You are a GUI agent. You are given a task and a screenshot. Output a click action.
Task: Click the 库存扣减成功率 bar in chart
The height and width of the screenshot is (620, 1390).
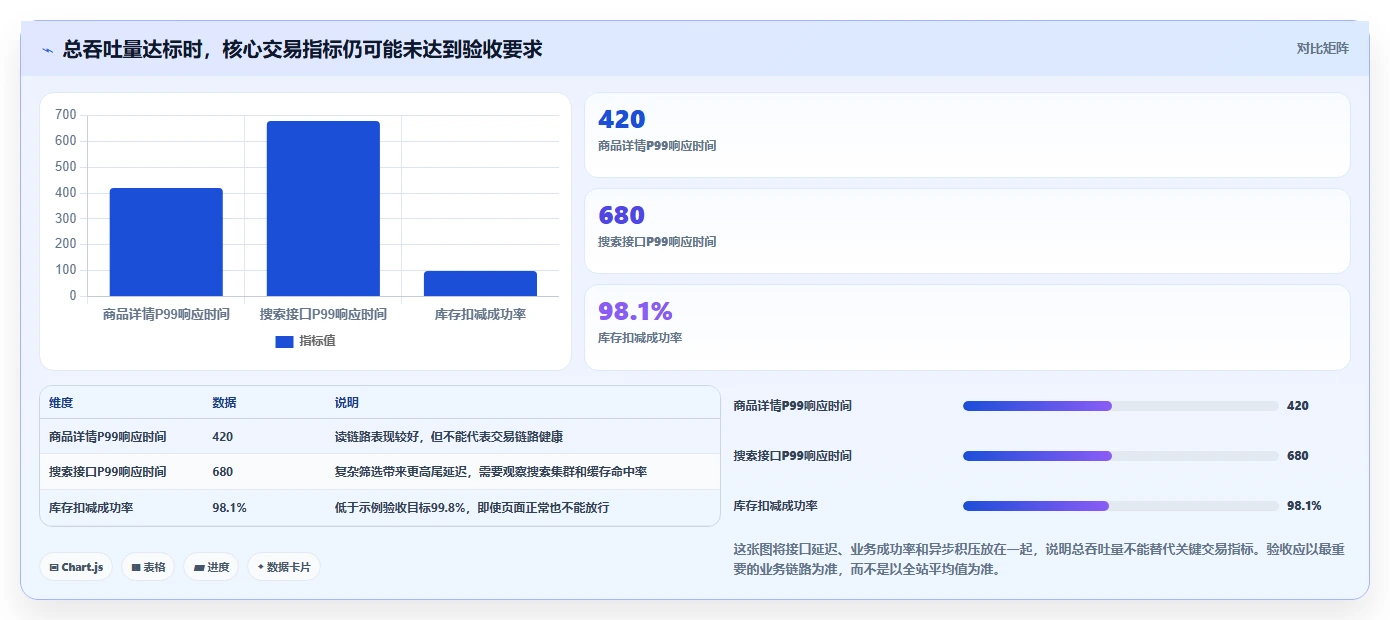480,283
